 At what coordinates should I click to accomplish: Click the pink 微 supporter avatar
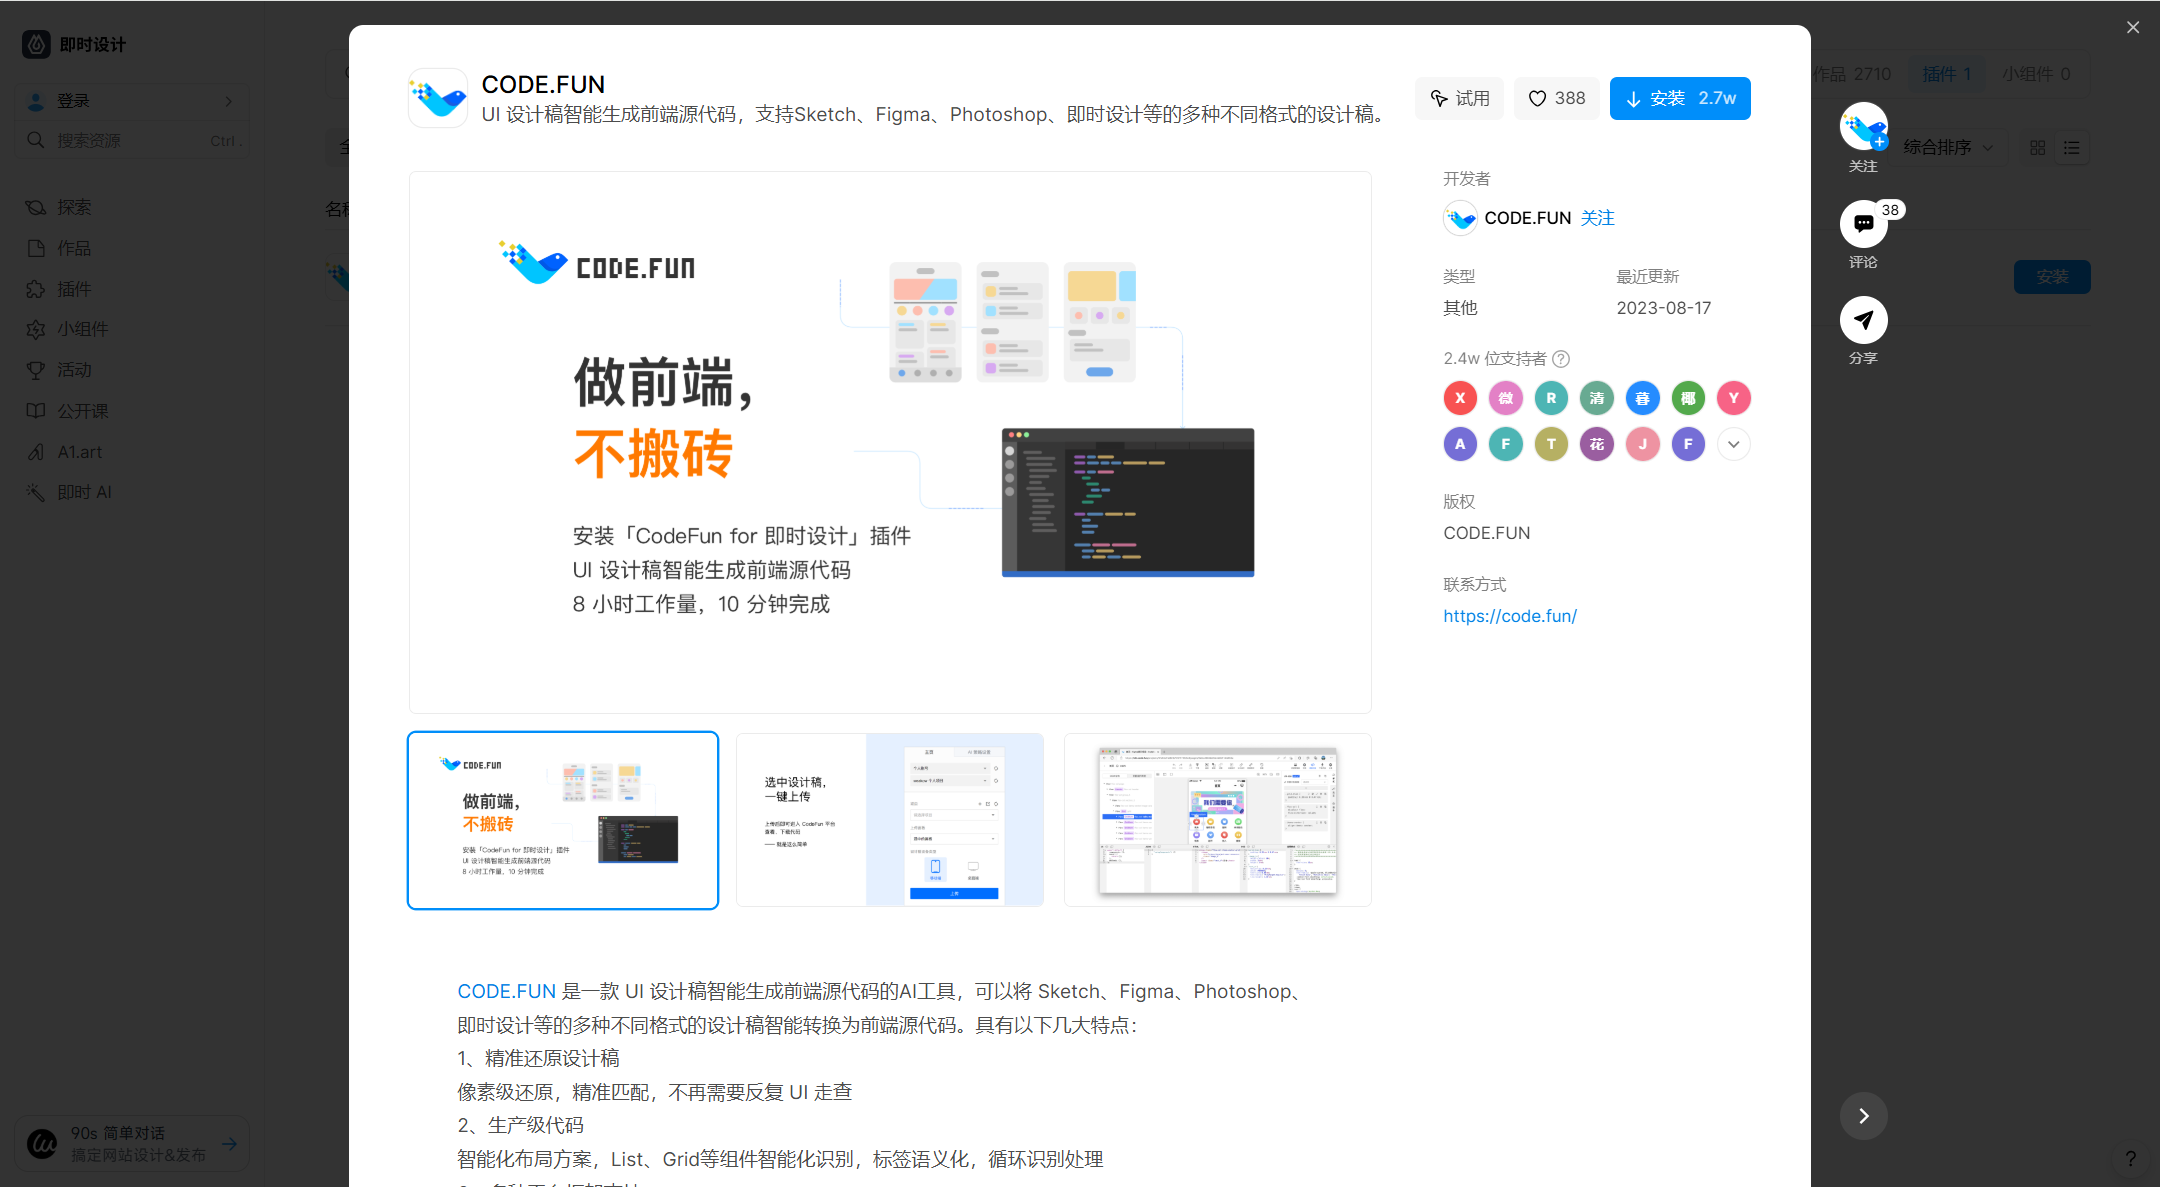pos(1506,398)
